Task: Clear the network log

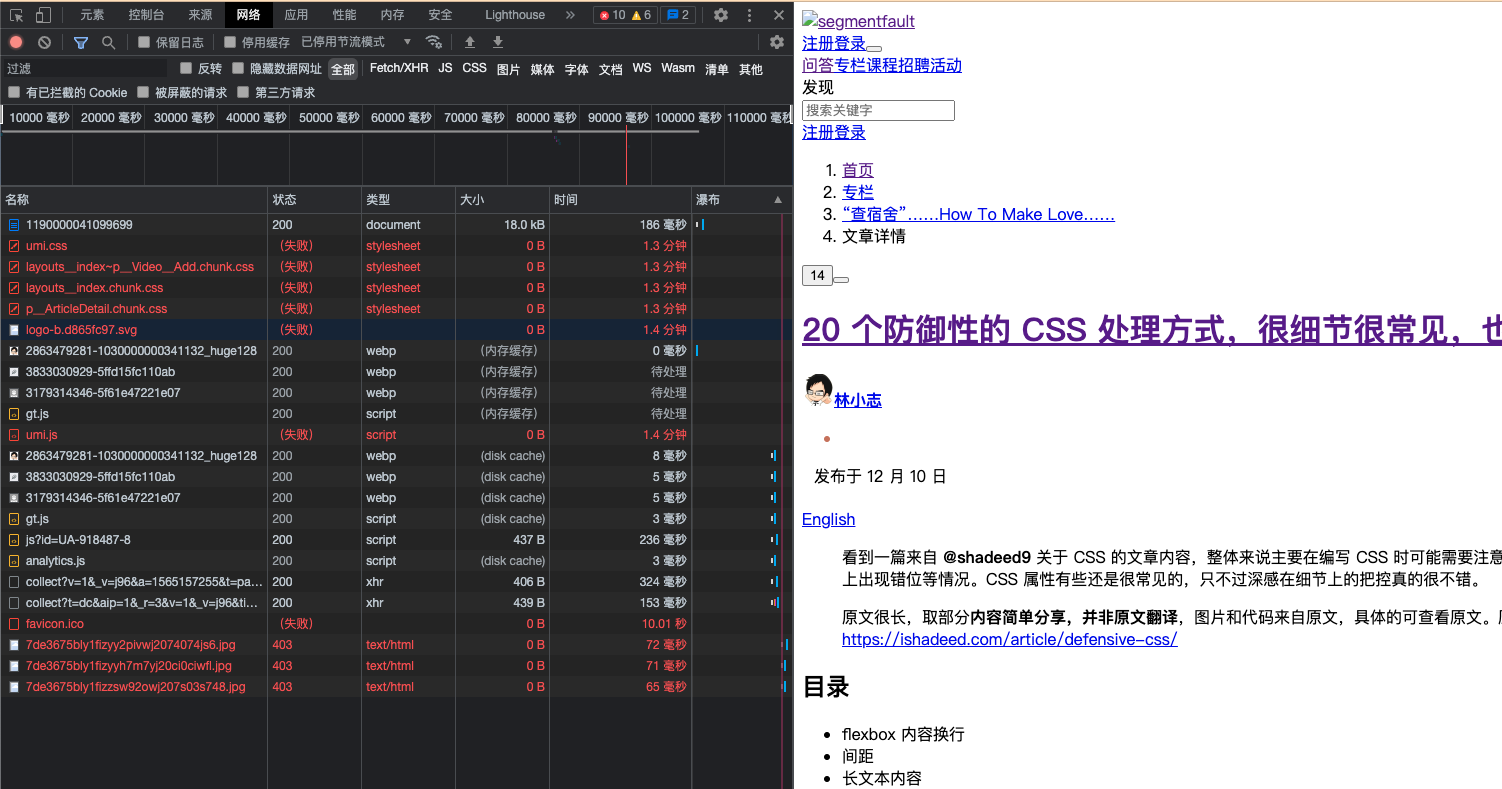Action: tap(43, 42)
